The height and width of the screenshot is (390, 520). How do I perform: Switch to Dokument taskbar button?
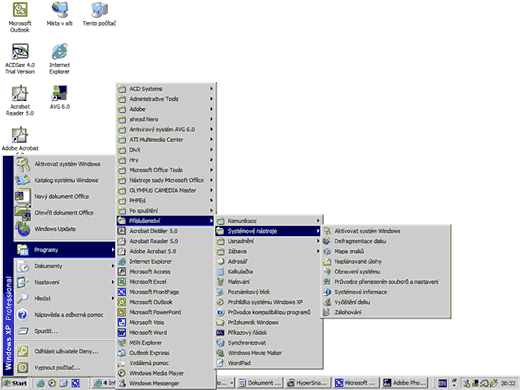click(x=260, y=383)
